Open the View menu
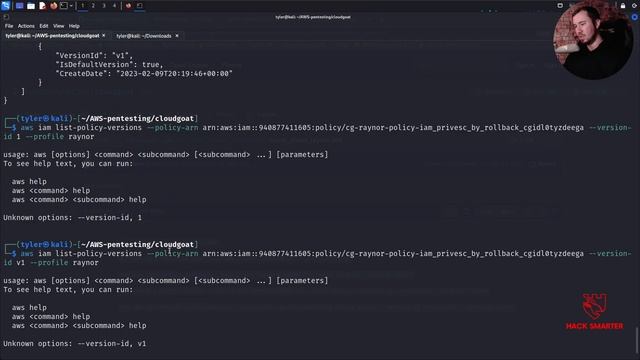The width and height of the screenshot is (640, 360). [58, 26]
